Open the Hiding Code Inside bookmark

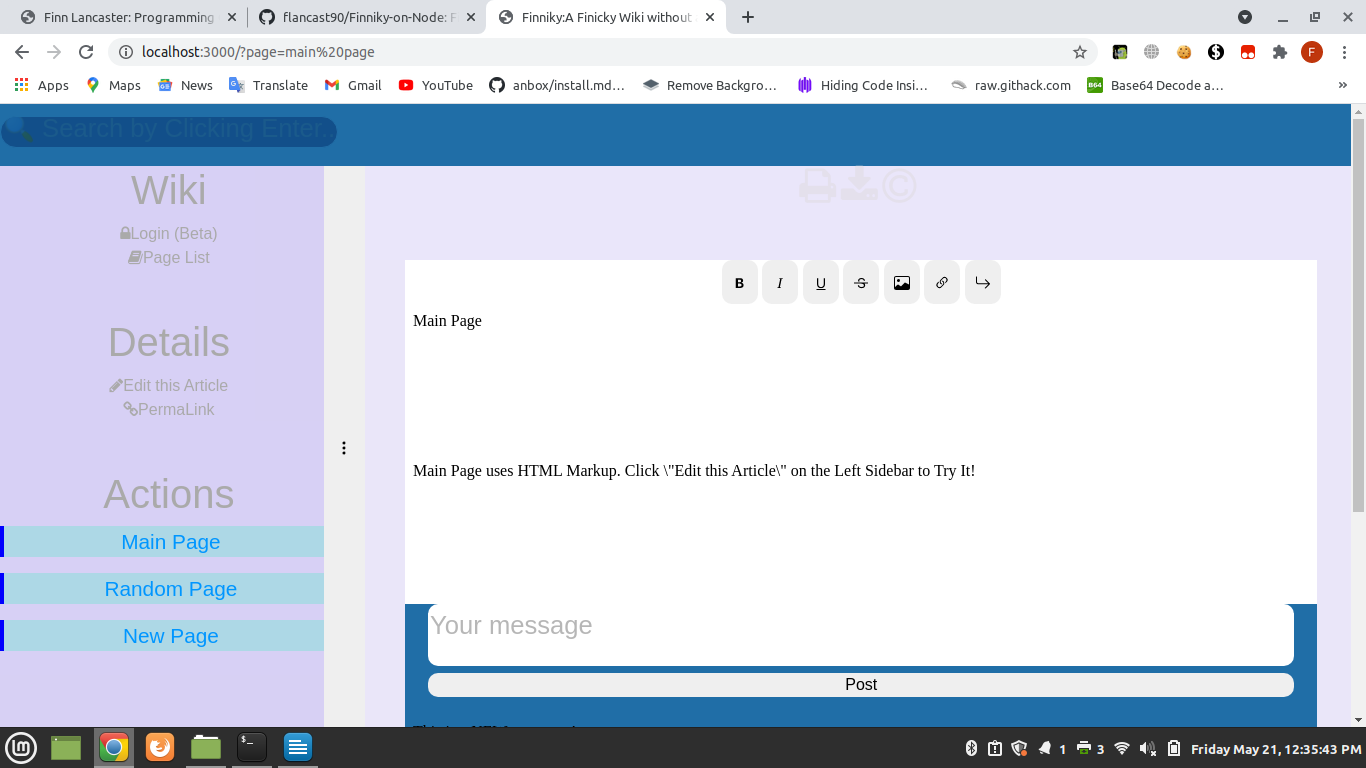(x=863, y=85)
